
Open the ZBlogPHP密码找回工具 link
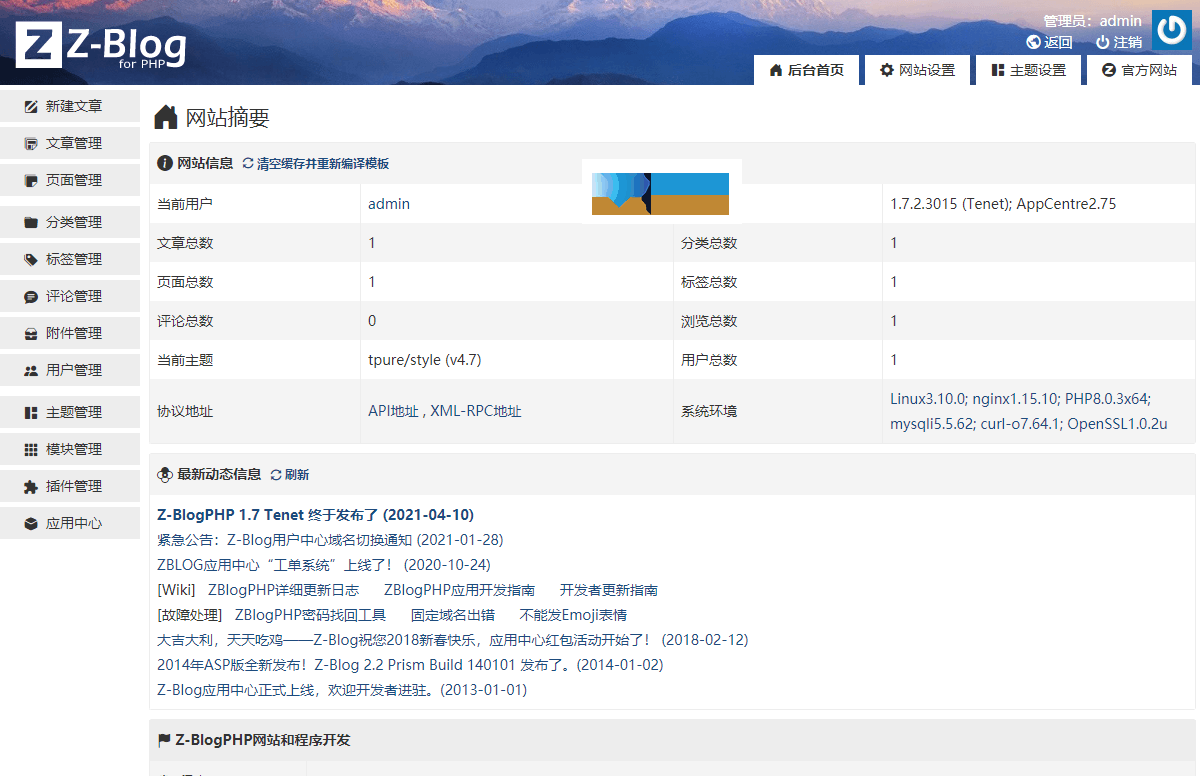click(x=310, y=615)
